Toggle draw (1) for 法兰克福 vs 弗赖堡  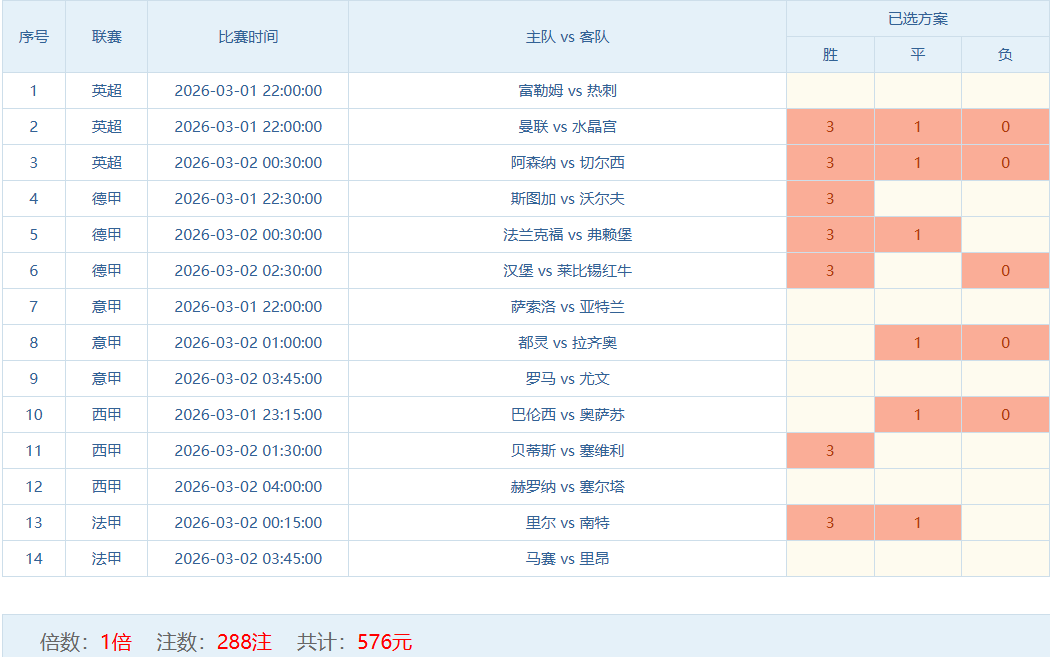click(918, 235)
